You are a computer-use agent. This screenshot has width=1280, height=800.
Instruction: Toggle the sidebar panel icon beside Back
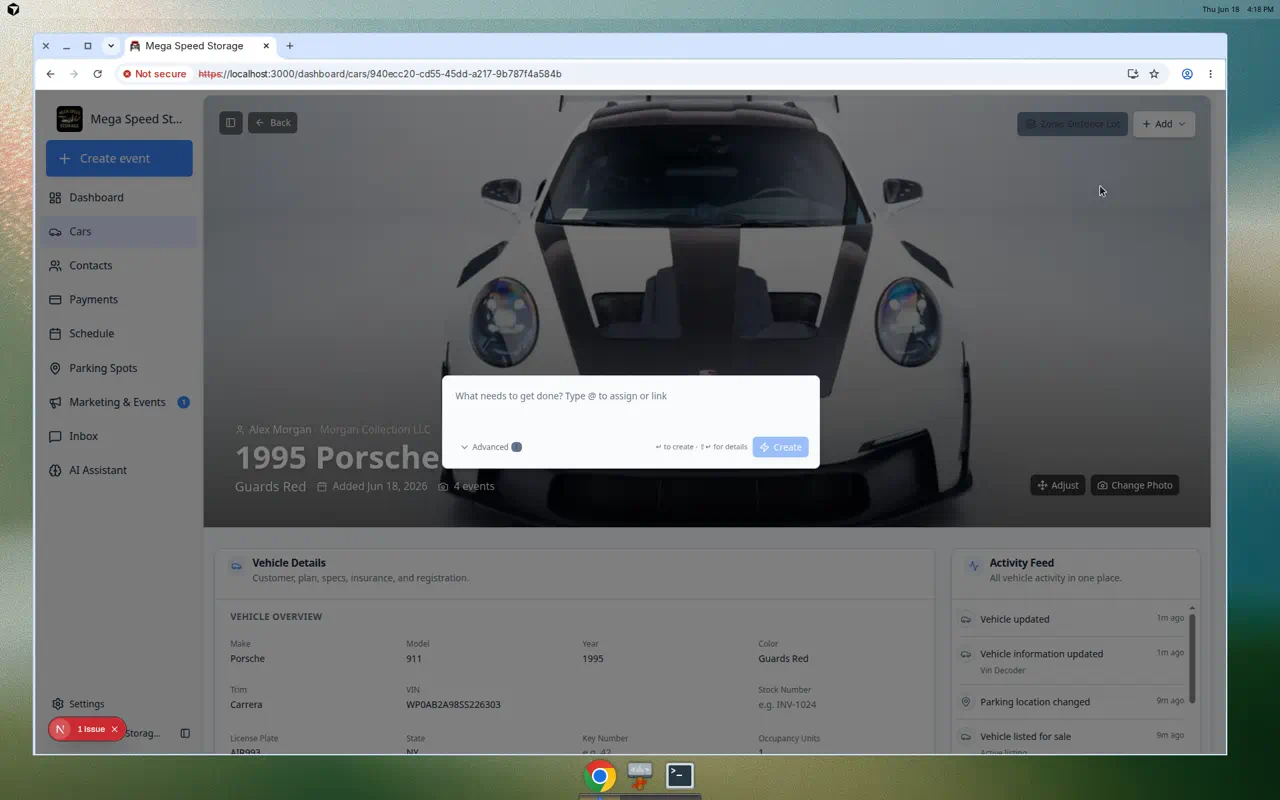coord(231,123)
